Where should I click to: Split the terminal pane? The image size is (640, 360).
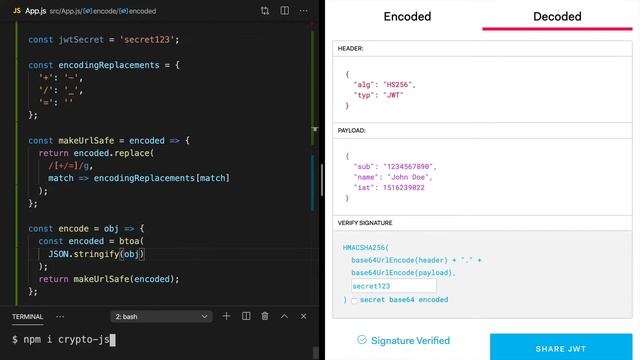246,316
